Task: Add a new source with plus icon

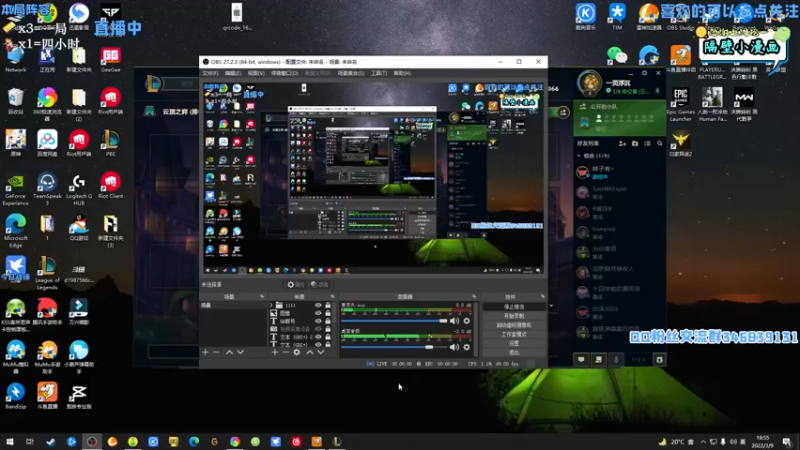Action: tap(274, 352)
